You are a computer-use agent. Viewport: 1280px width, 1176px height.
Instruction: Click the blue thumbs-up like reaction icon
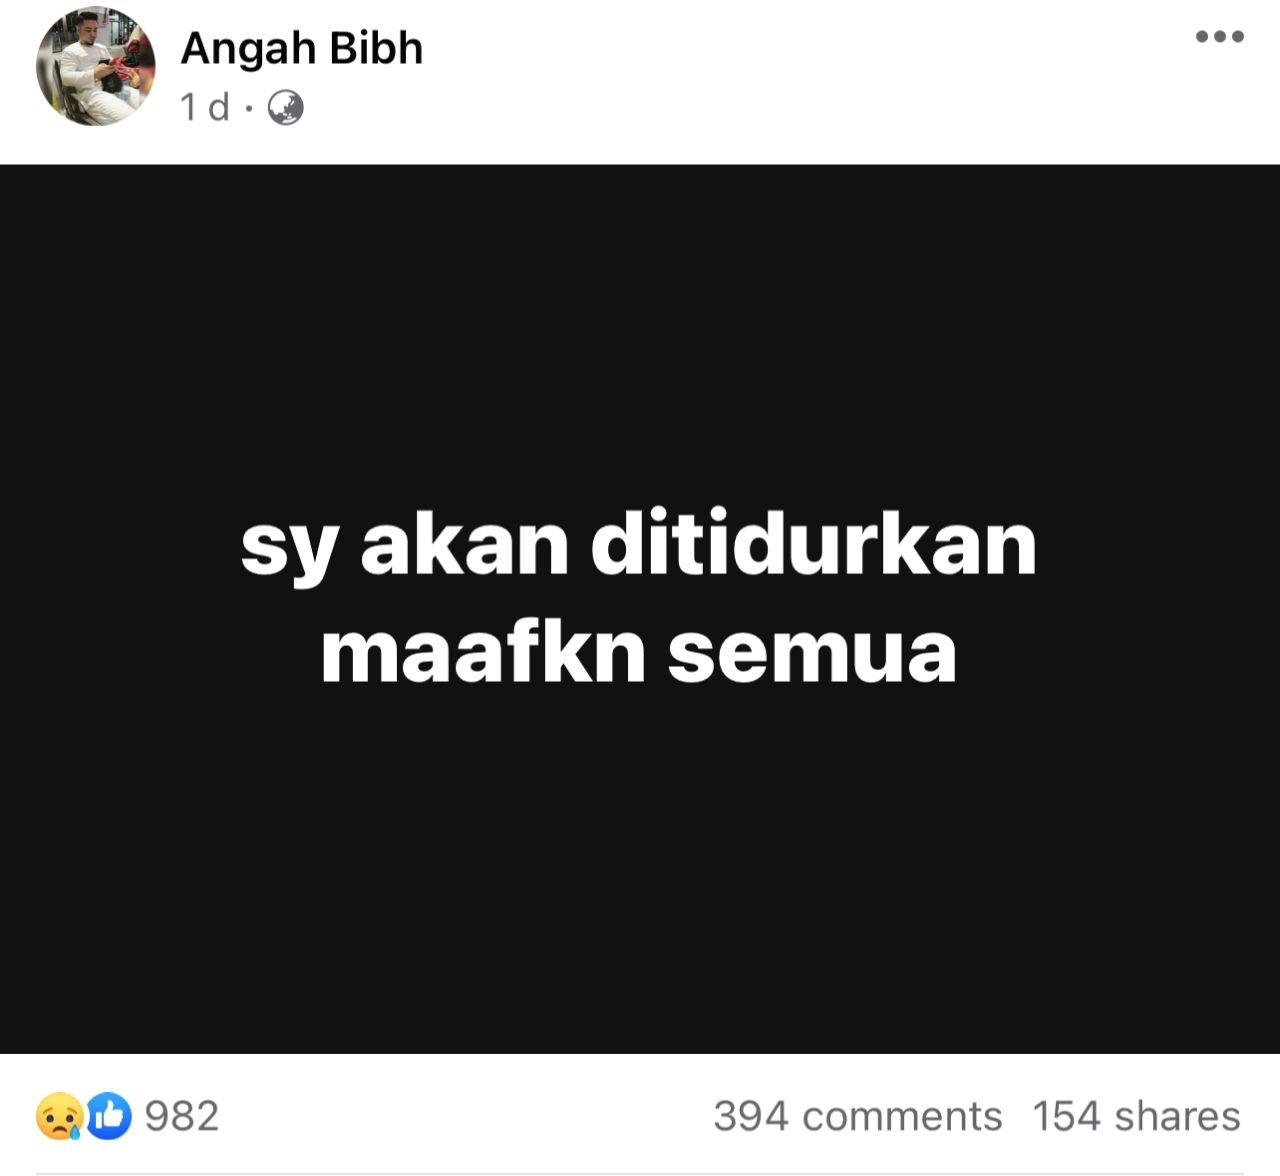(108, 1116)
